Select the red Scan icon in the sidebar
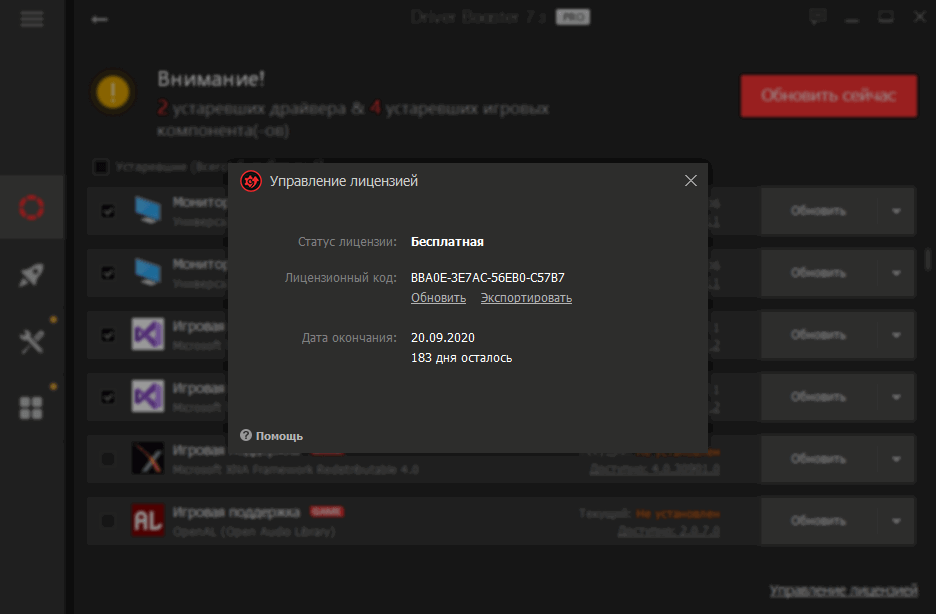 point(32,208)
